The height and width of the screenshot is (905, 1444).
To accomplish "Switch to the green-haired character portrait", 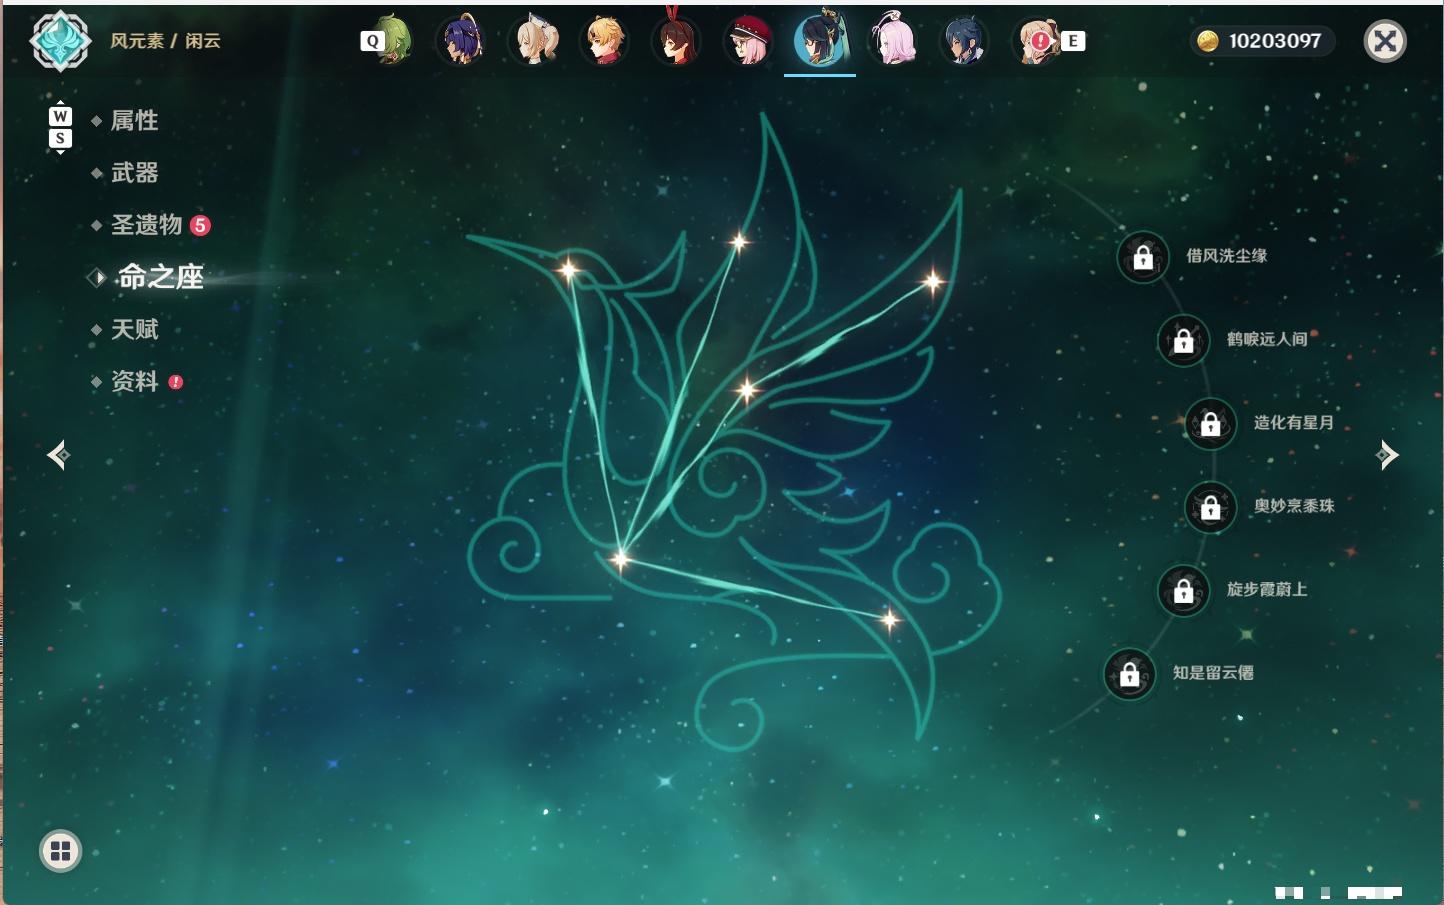I will click(391, 41).
